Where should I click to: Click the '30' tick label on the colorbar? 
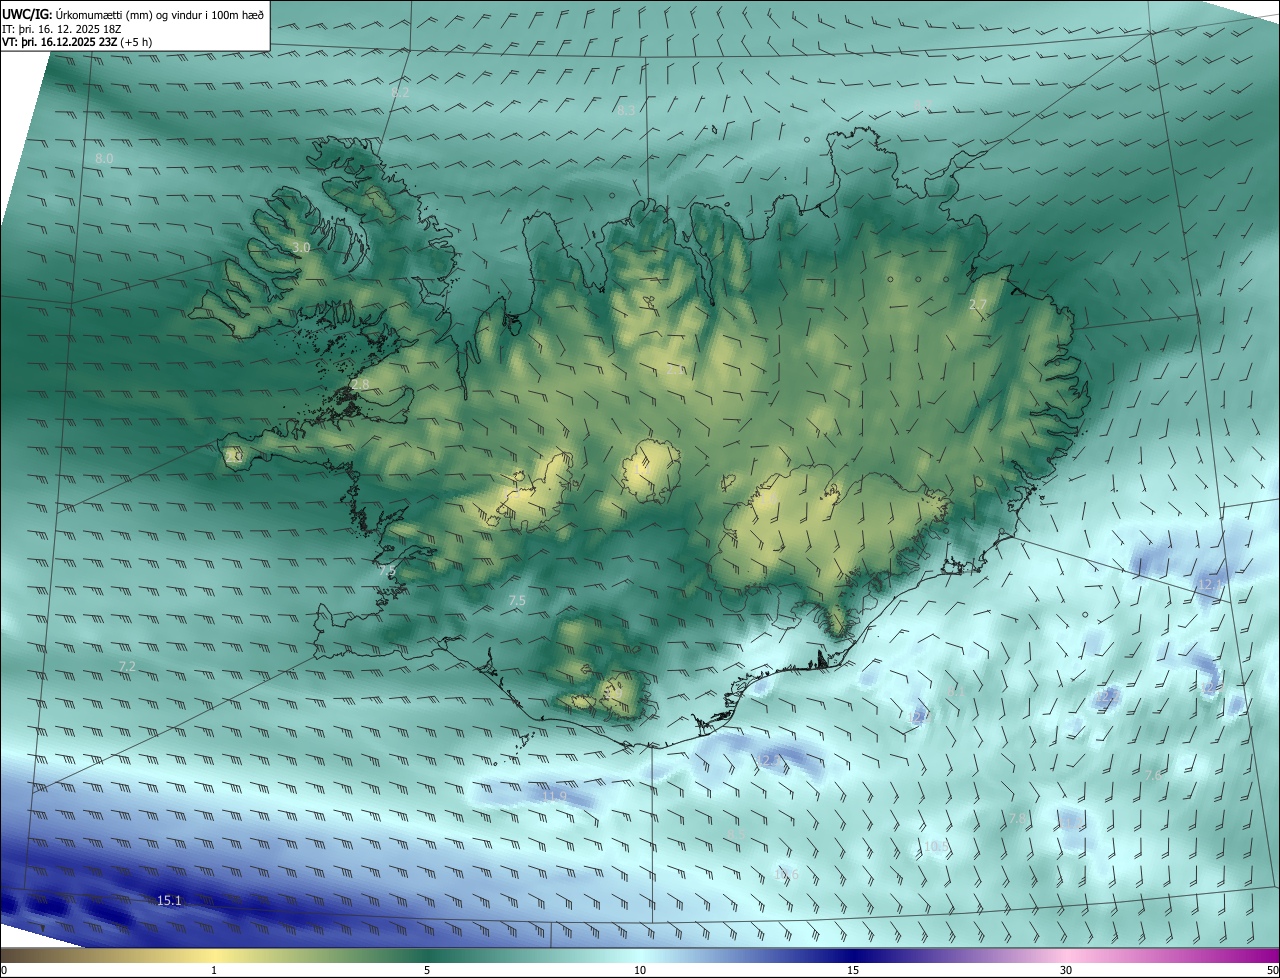point(1066,971)
